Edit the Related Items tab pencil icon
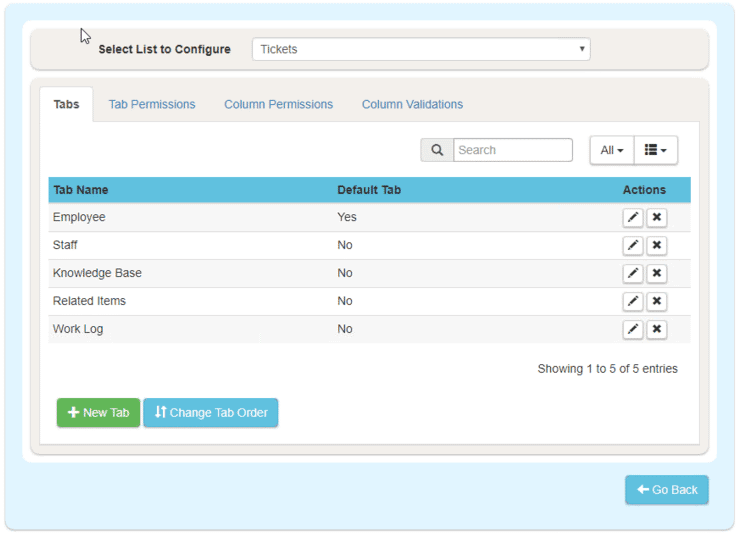Screen dimensions: 744x539 point(632,301)
